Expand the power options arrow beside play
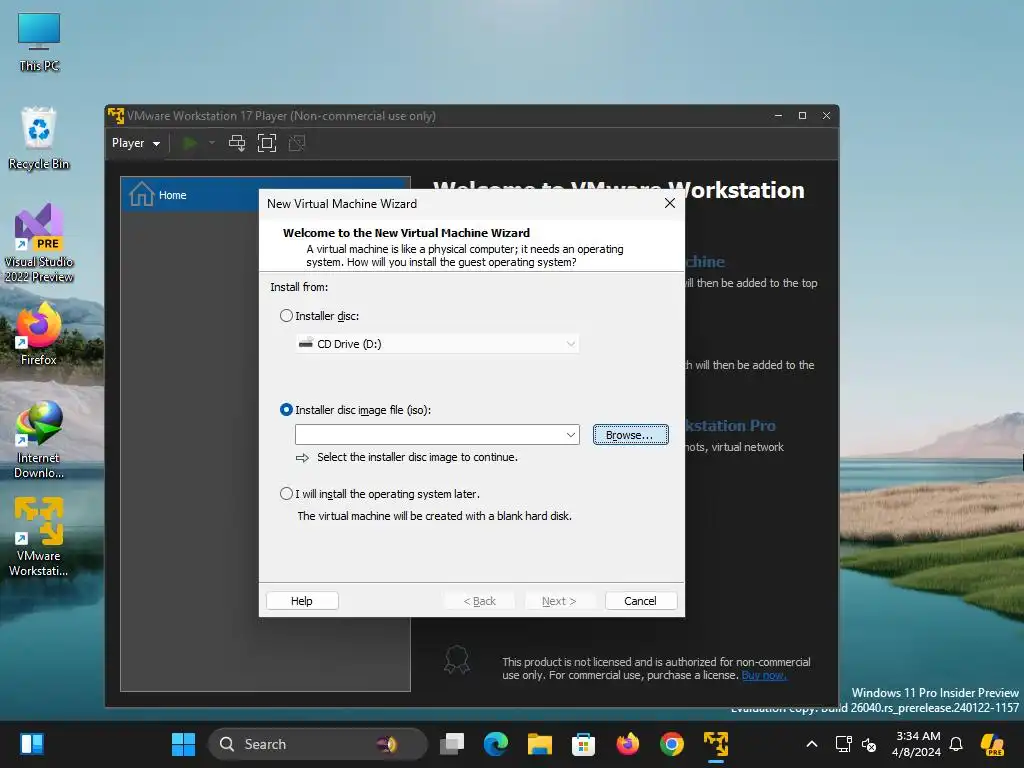The image size is (1024, 768). coord(212,143)
